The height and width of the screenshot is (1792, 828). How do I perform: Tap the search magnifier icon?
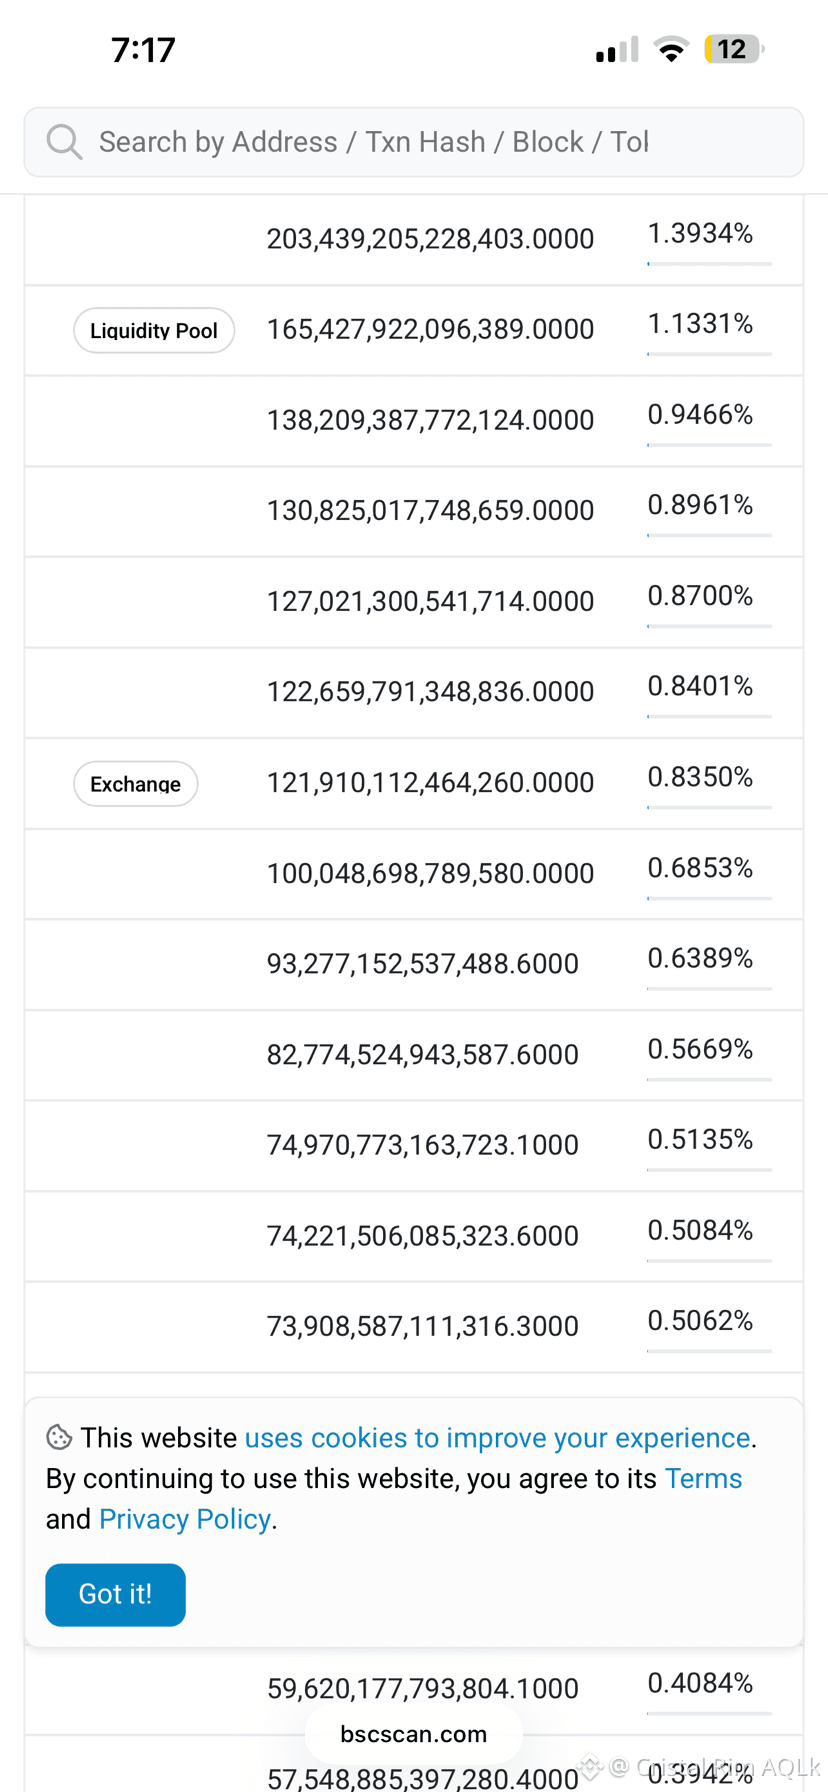(x=64, y=142)
